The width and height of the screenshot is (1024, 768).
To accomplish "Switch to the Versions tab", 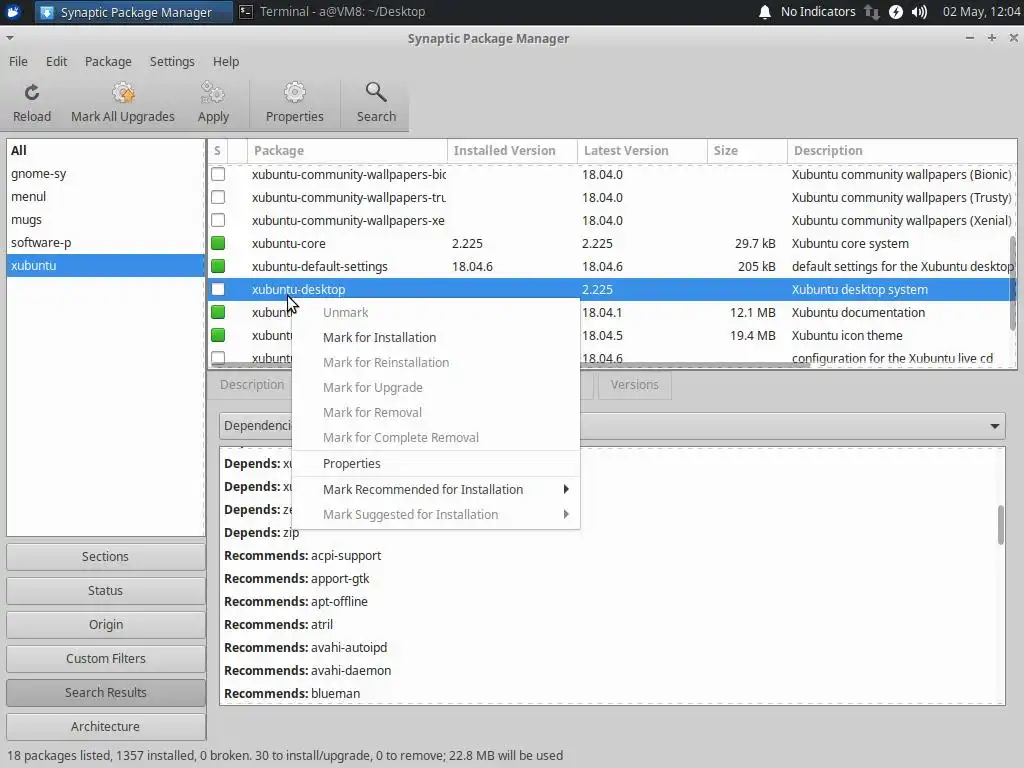I will tap(634, 385).
